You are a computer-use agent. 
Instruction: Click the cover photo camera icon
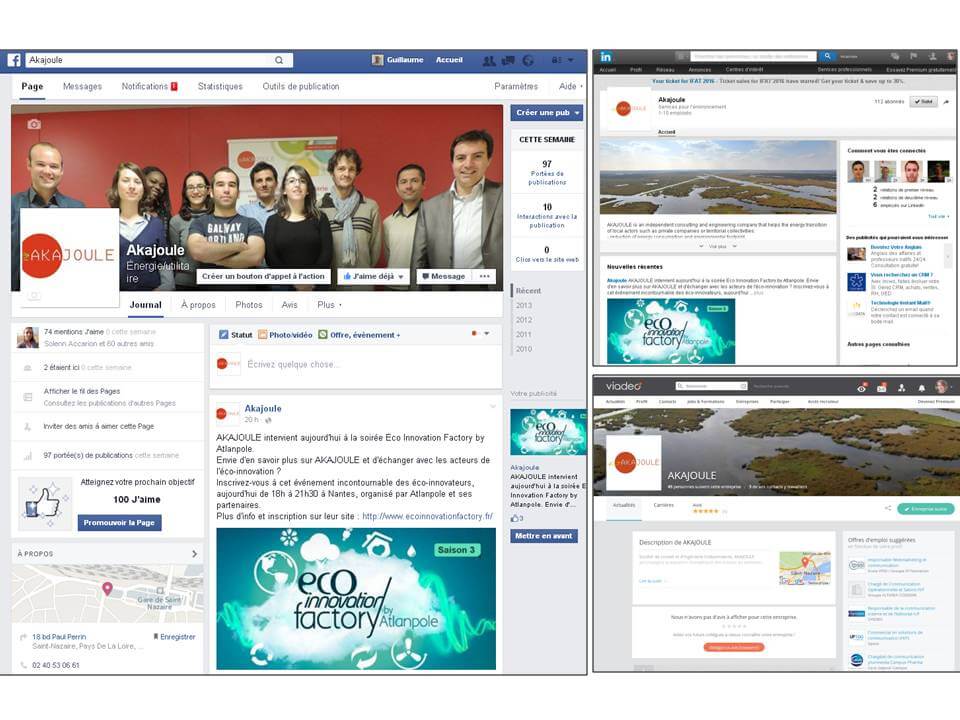[x=34, y=124]
